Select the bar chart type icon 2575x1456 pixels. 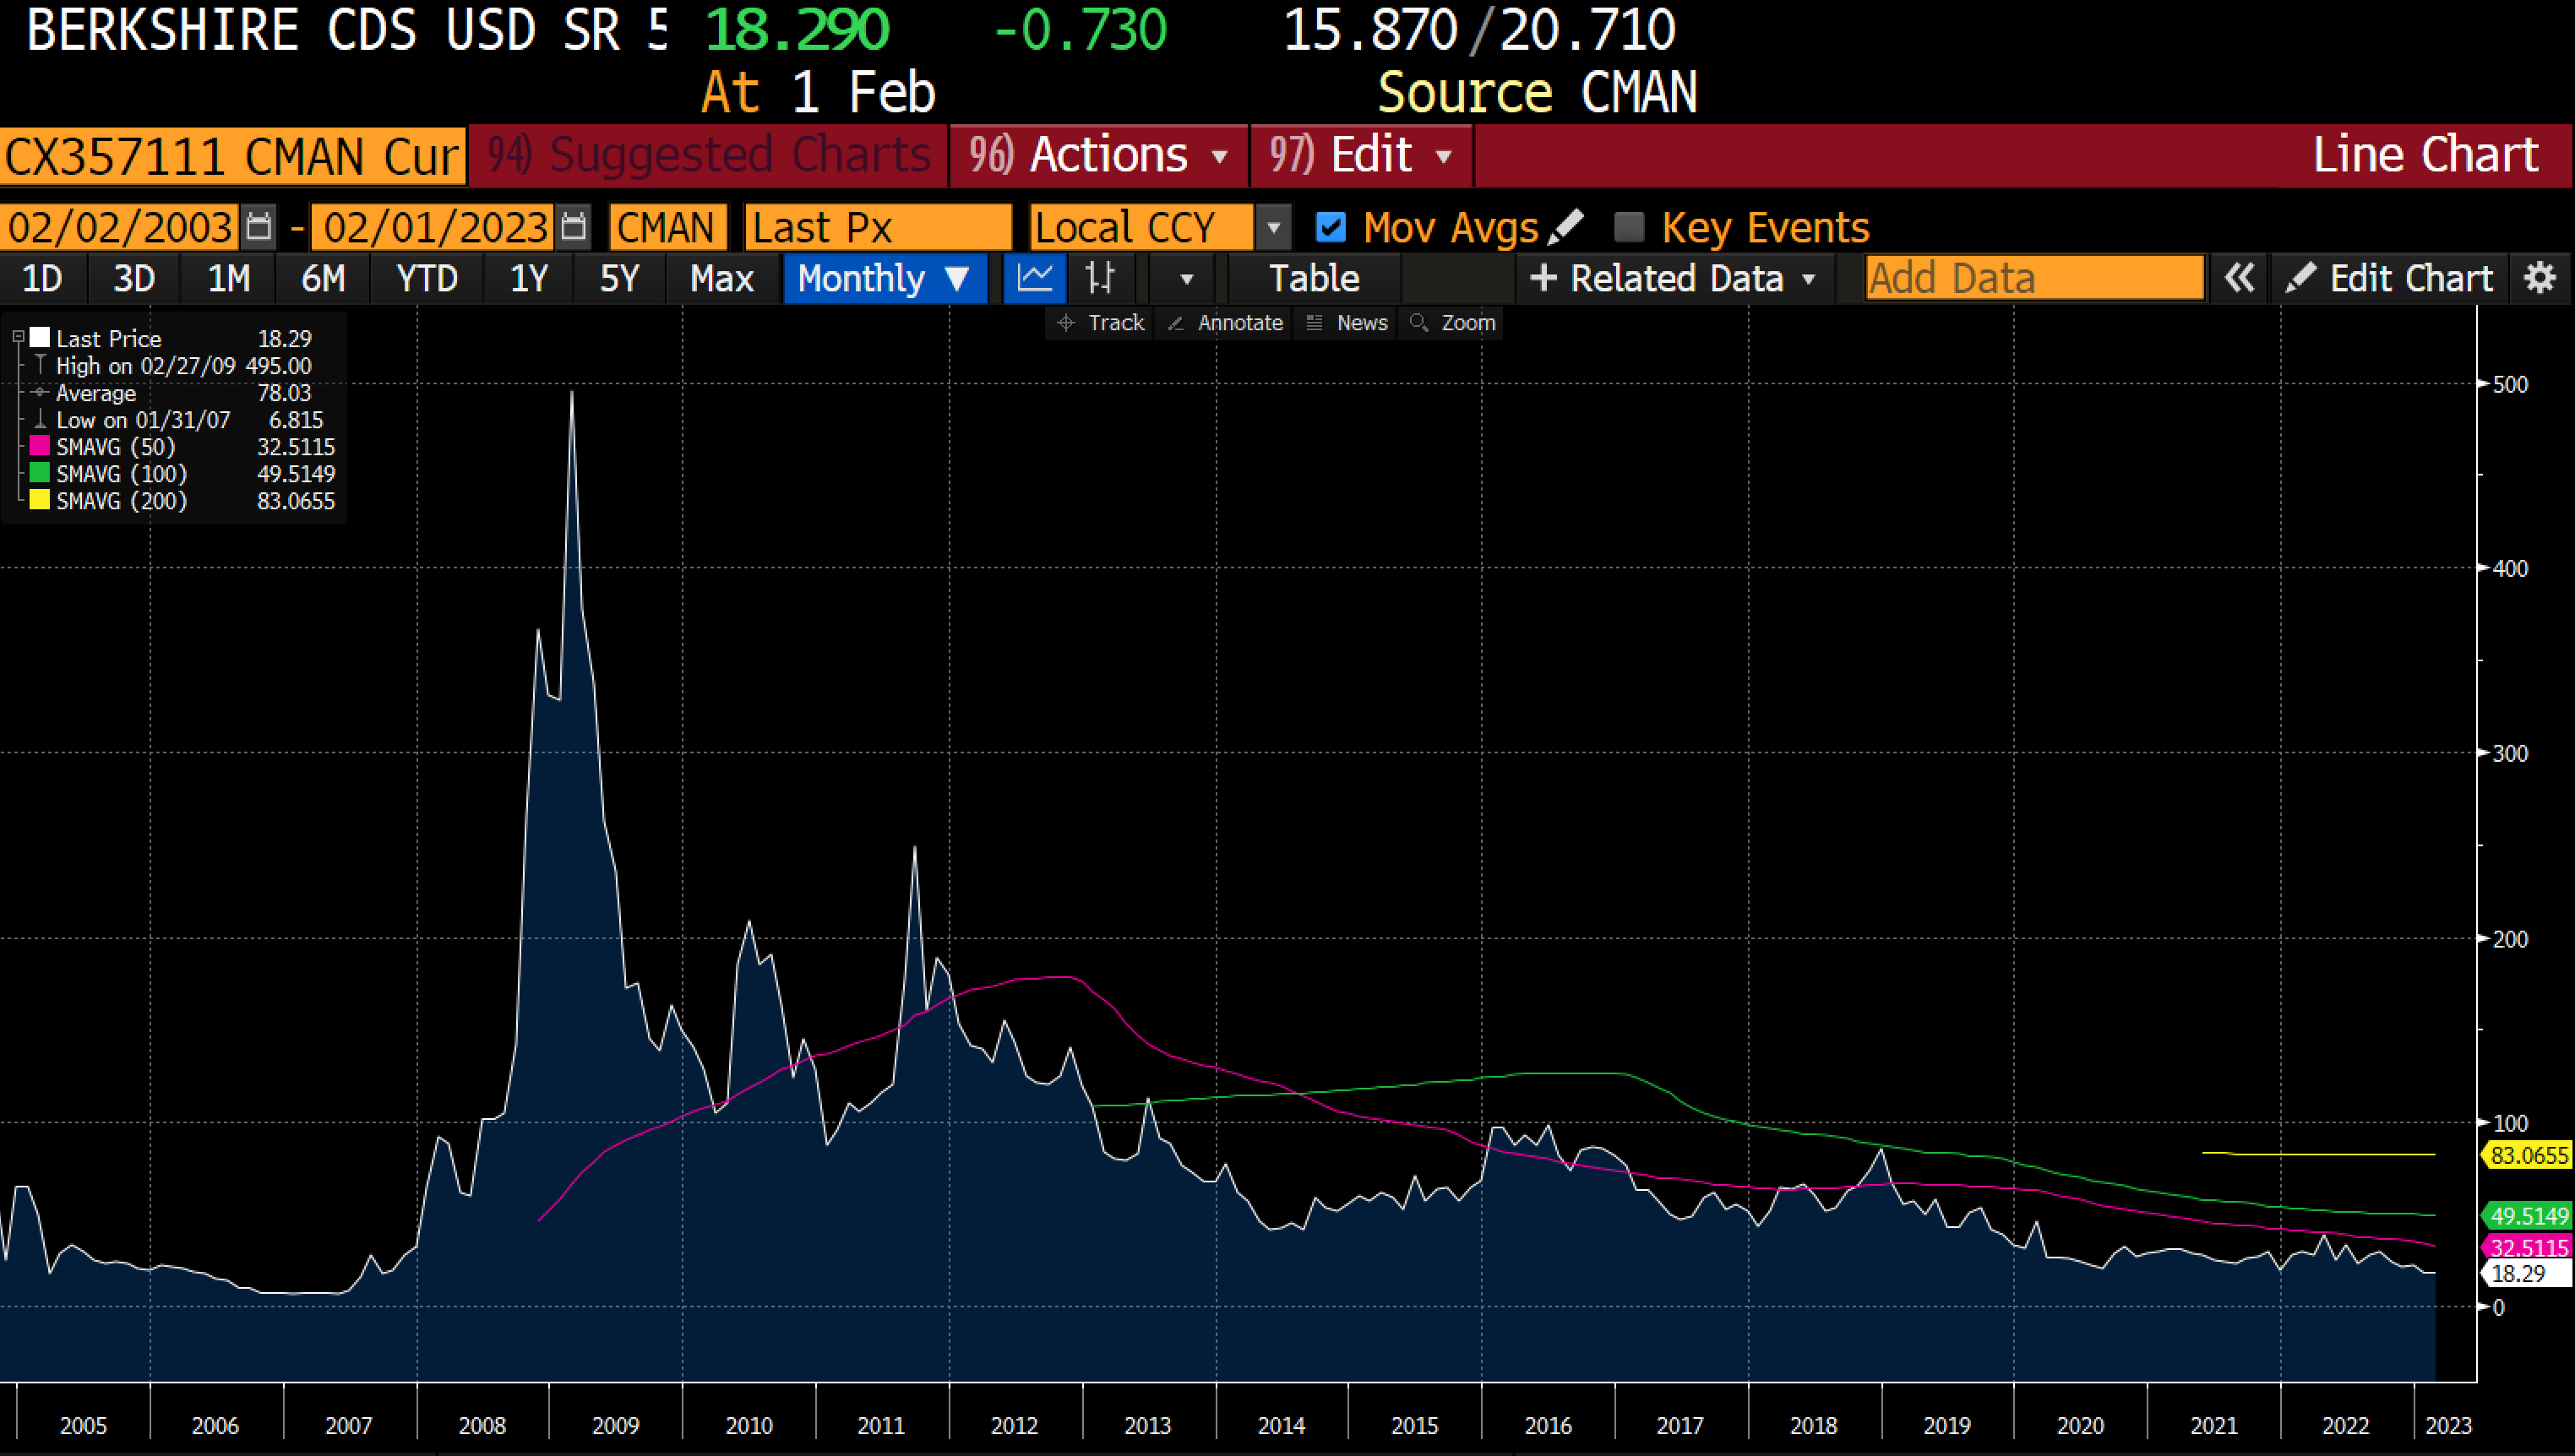click(1100, 278)
